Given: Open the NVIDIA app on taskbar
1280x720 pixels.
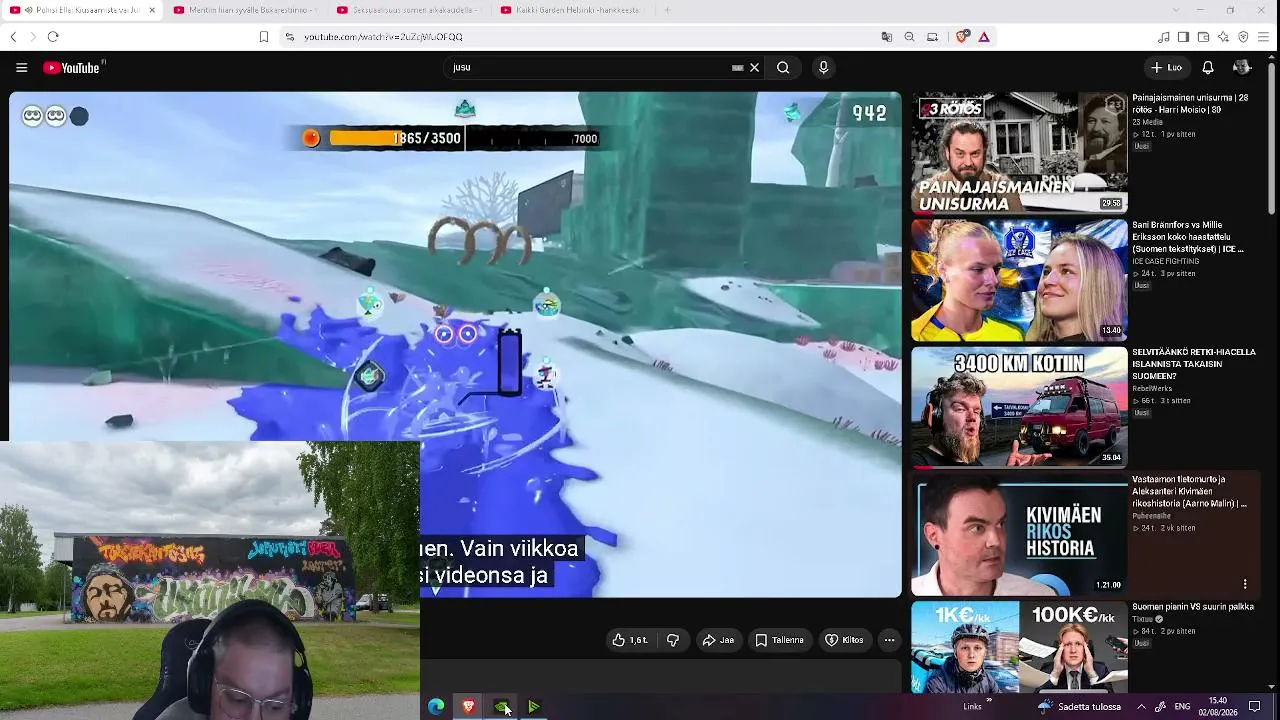Looking at the screenshot, I should (x=501, y=707).
